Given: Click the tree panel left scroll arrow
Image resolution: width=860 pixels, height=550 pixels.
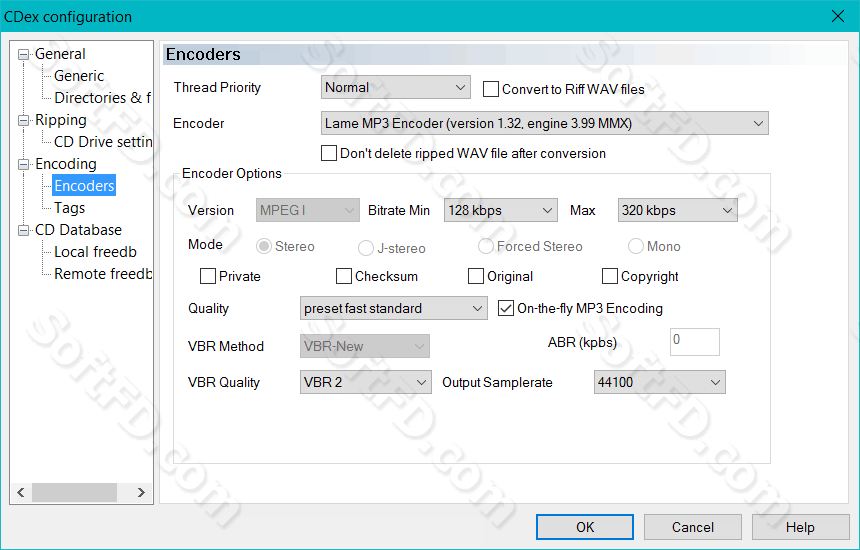Looking at the screenshot, I should point(21,492).
